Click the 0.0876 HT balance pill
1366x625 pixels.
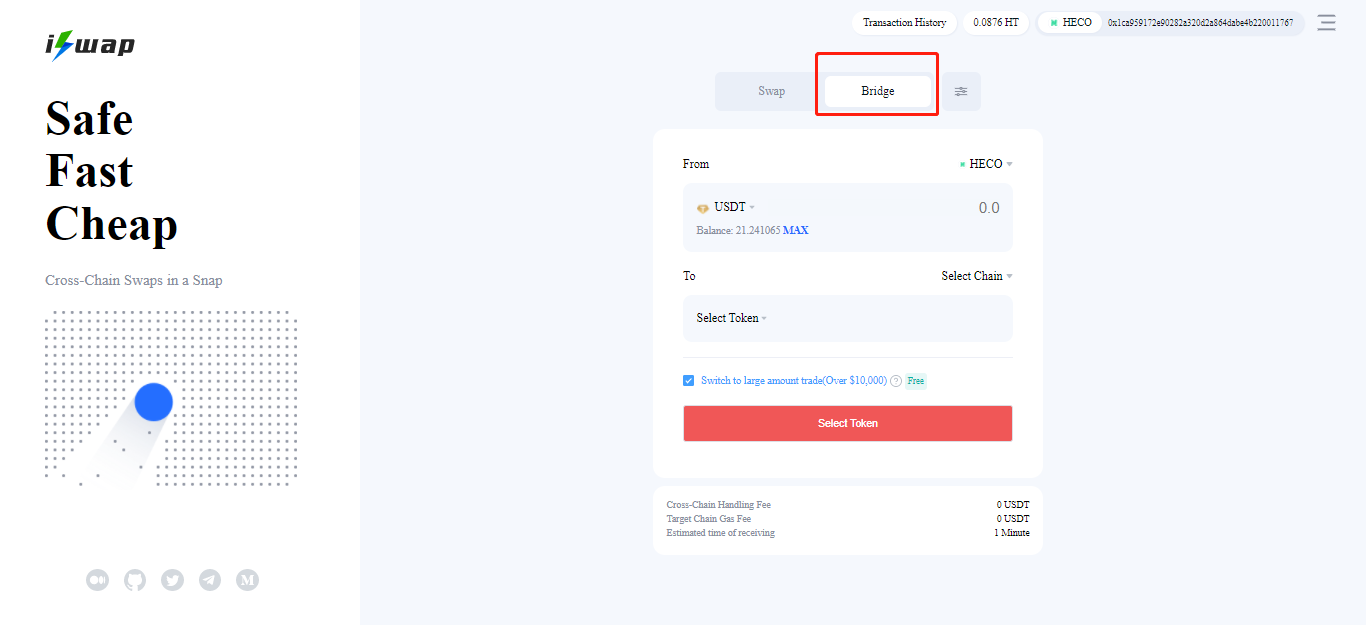point(996,22)
